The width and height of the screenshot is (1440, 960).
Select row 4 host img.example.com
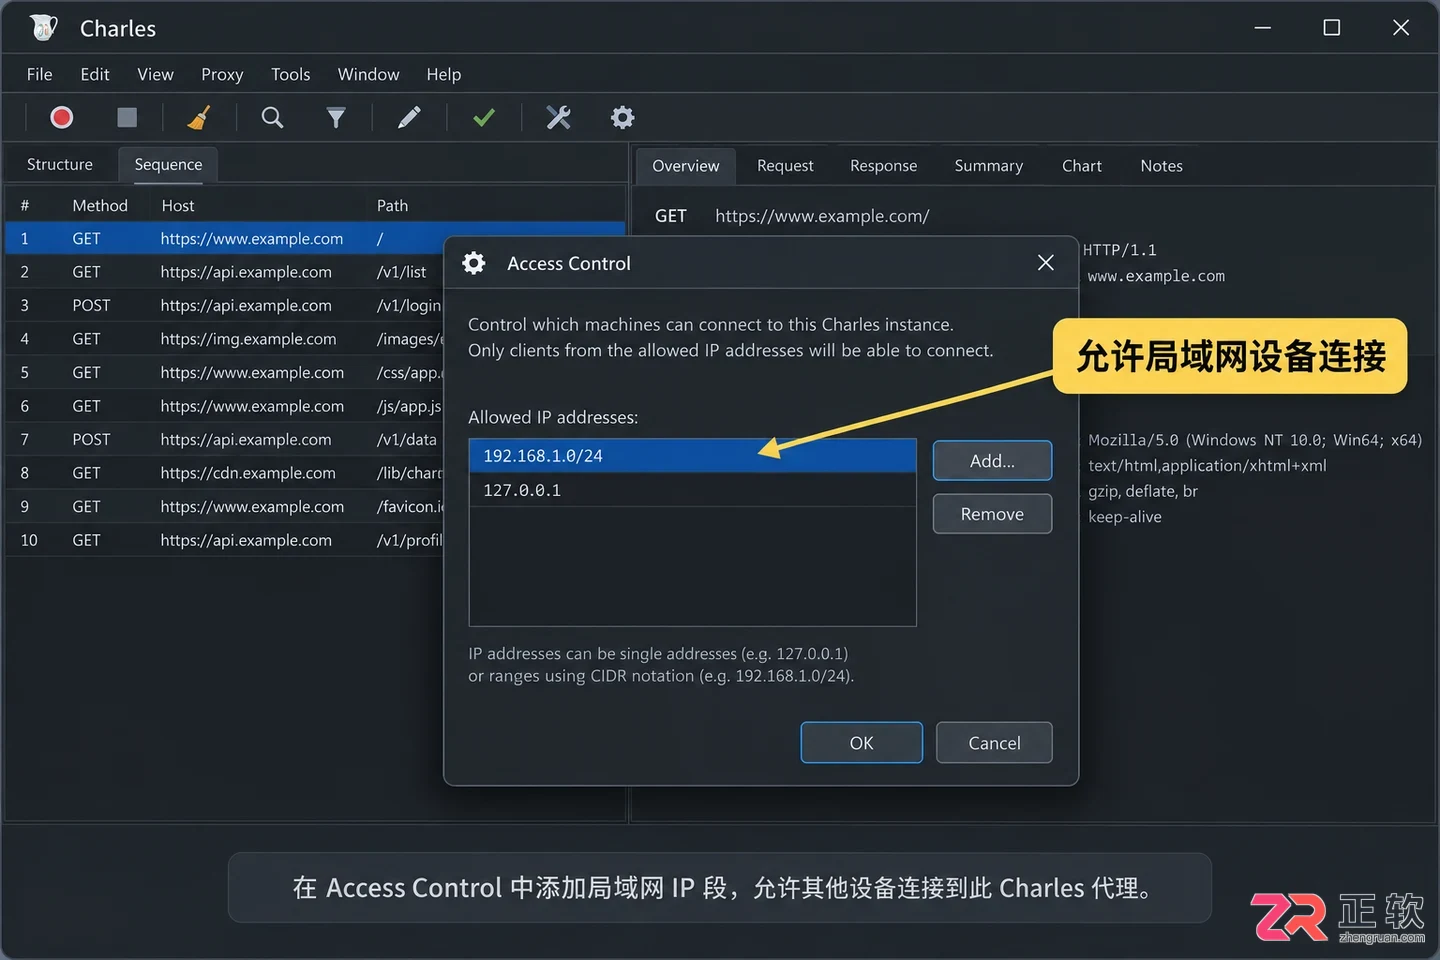225,339
